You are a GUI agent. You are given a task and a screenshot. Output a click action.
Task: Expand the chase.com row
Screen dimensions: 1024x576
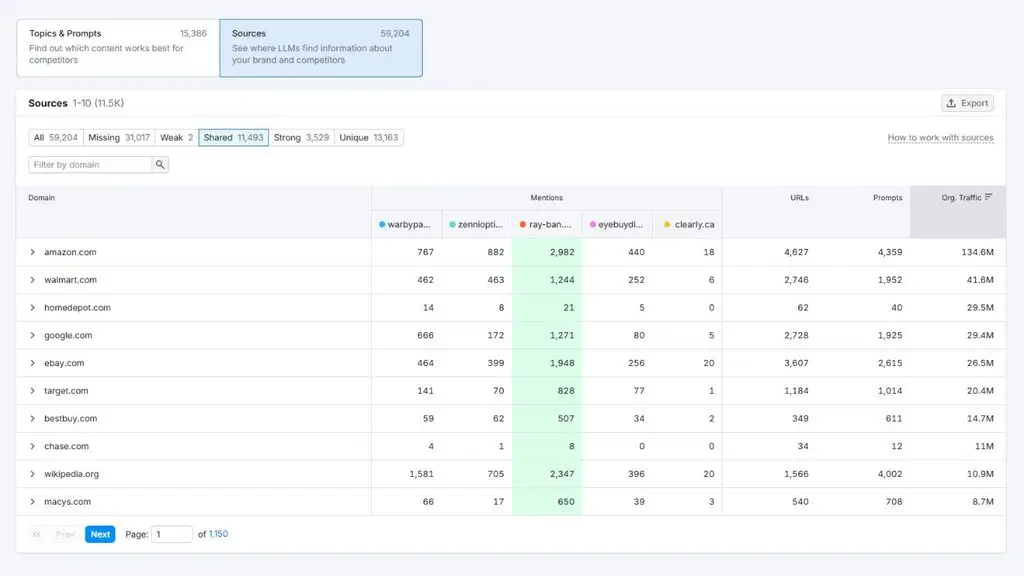point(32,446)
